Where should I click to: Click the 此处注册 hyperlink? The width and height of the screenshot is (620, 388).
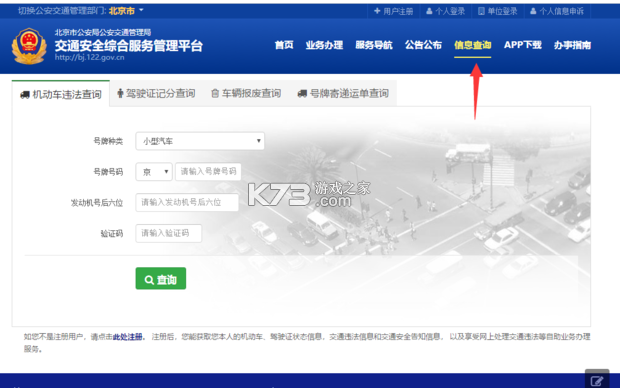(x=127, y=337)
